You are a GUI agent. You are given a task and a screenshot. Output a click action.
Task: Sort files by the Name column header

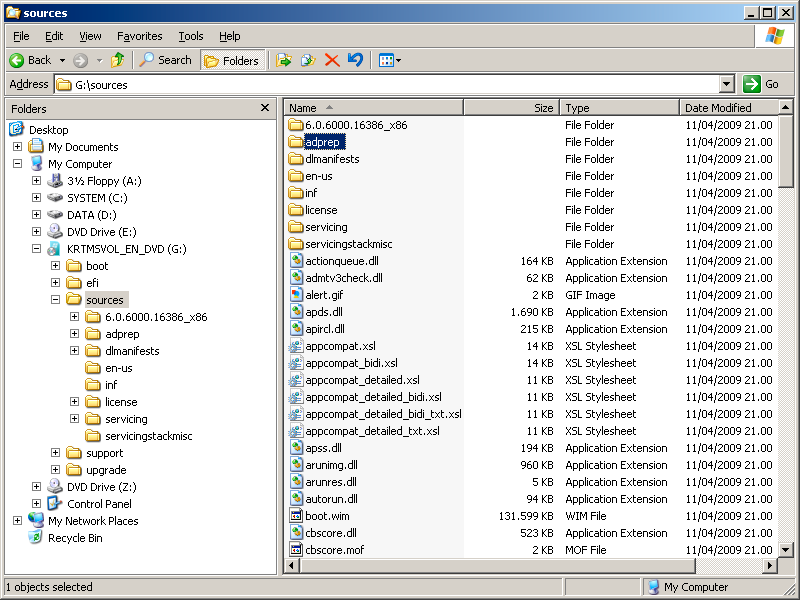pos(373,108)
